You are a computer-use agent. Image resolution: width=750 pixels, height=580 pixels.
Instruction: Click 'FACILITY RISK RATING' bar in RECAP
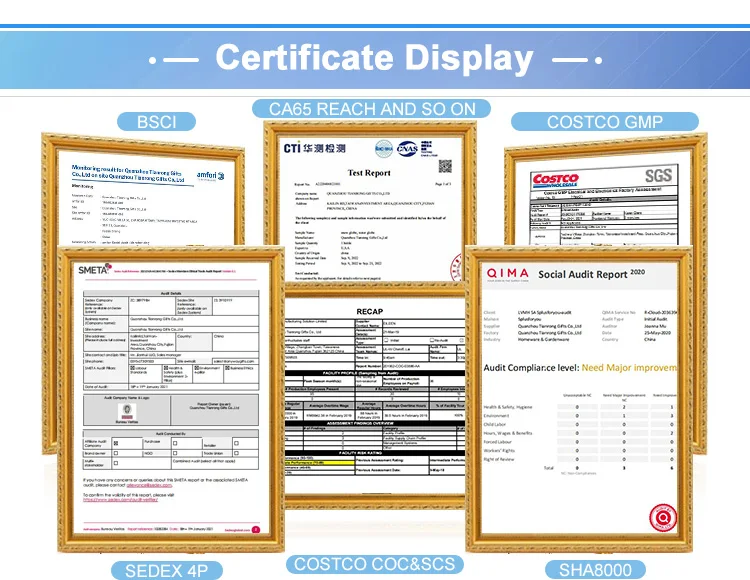coord(375,452)
